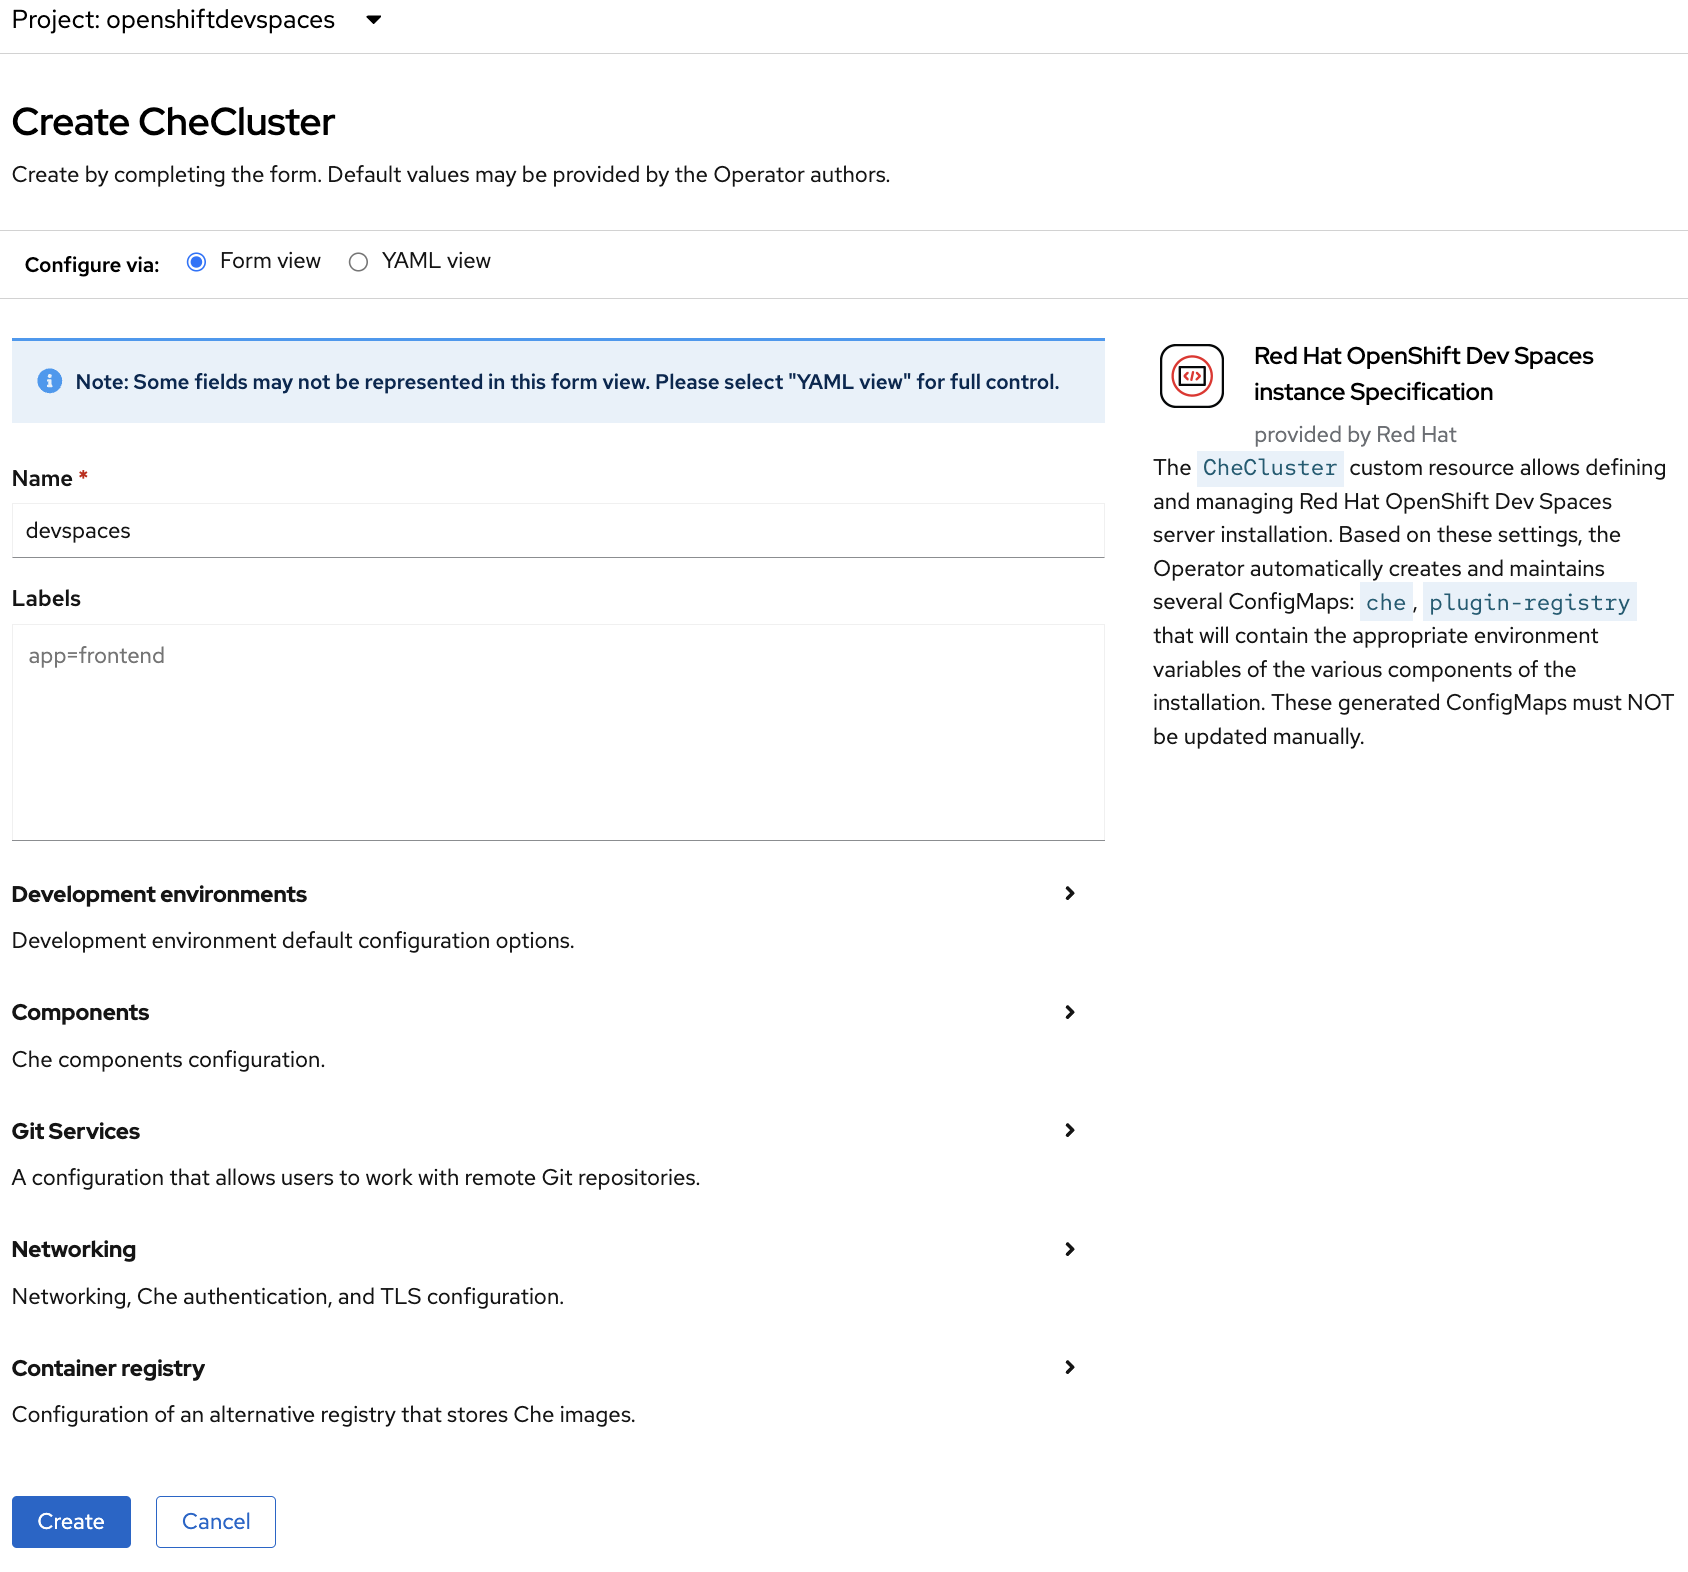1688x1572 pixels.
Task: Expand the Networking section chevron
Action: coord(1070,1249)
